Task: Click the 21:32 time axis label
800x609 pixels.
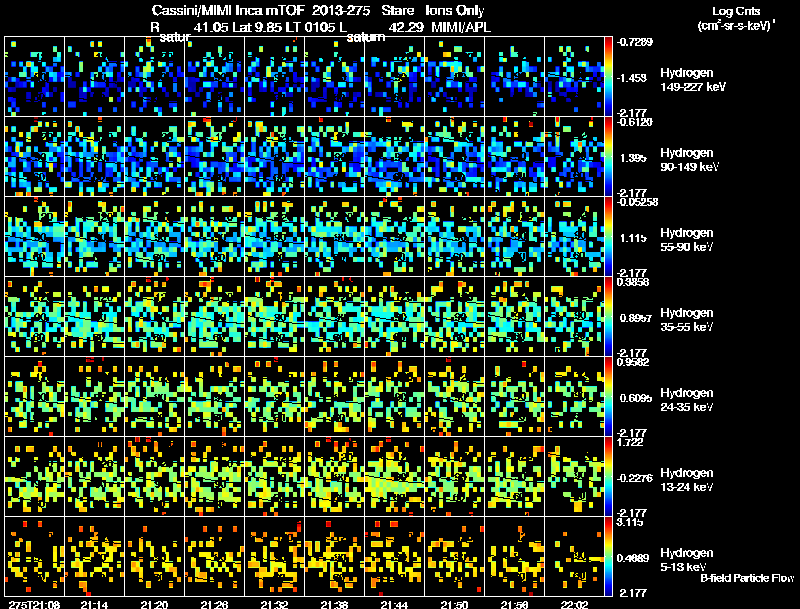Action: click(x=274, y=604)
